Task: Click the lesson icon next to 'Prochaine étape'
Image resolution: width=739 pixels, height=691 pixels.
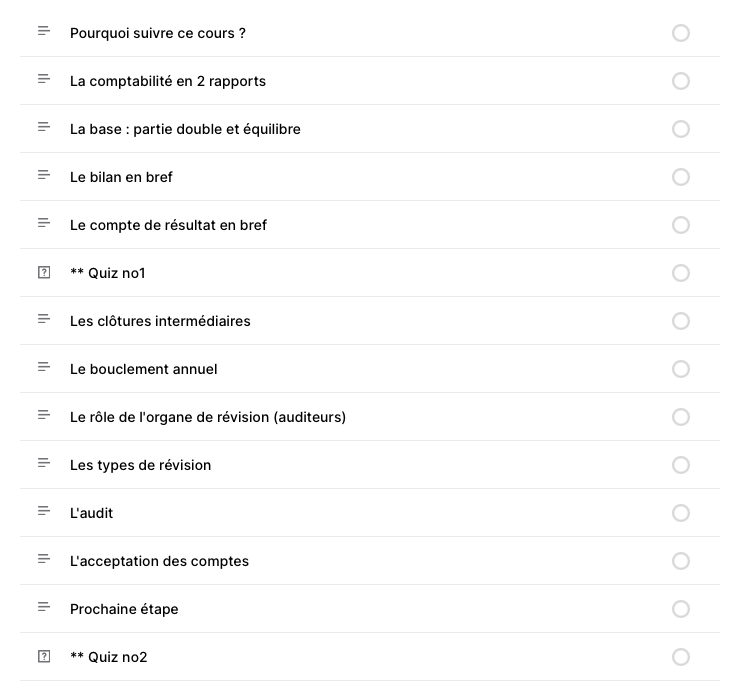Action: (x=44, y=608)
